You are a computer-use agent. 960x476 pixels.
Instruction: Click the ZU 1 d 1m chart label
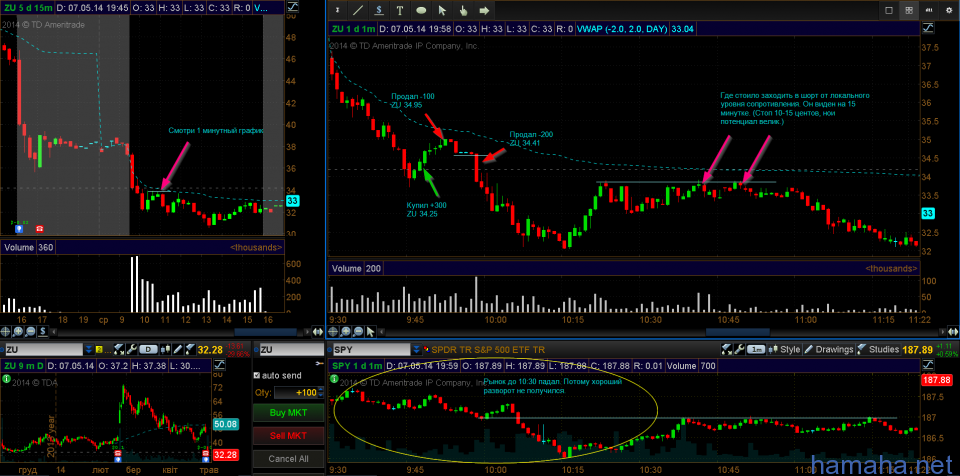[x=352, y=28]
